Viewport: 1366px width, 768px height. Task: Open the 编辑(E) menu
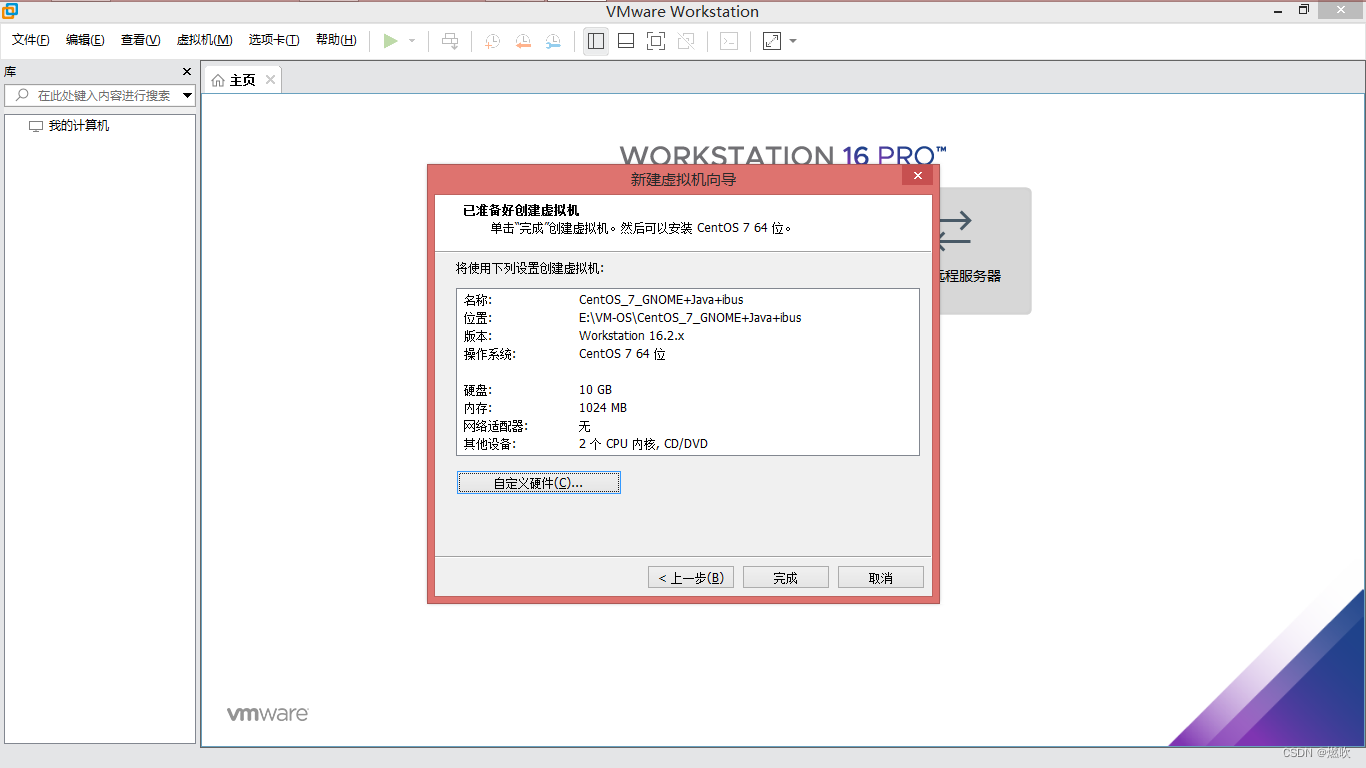click(85, 40)
